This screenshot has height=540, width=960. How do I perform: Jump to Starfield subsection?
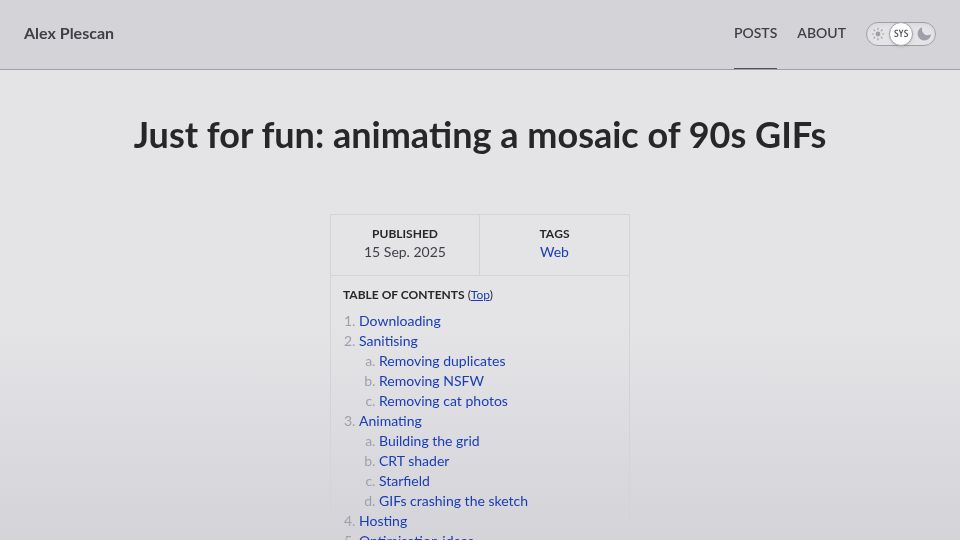(x=404, y=481)
